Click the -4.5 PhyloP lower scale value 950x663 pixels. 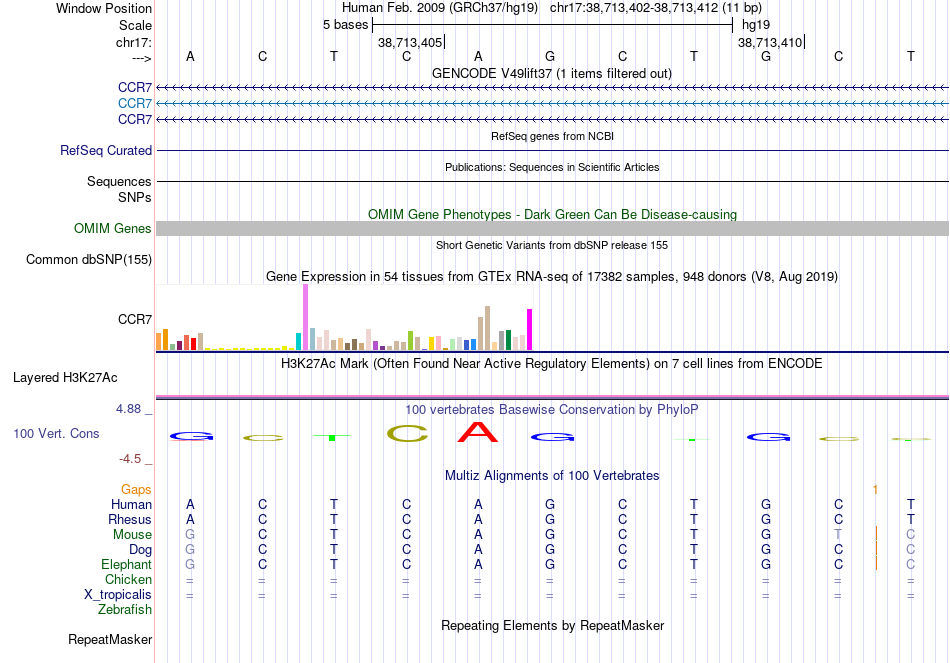click(x=130, y=459)
